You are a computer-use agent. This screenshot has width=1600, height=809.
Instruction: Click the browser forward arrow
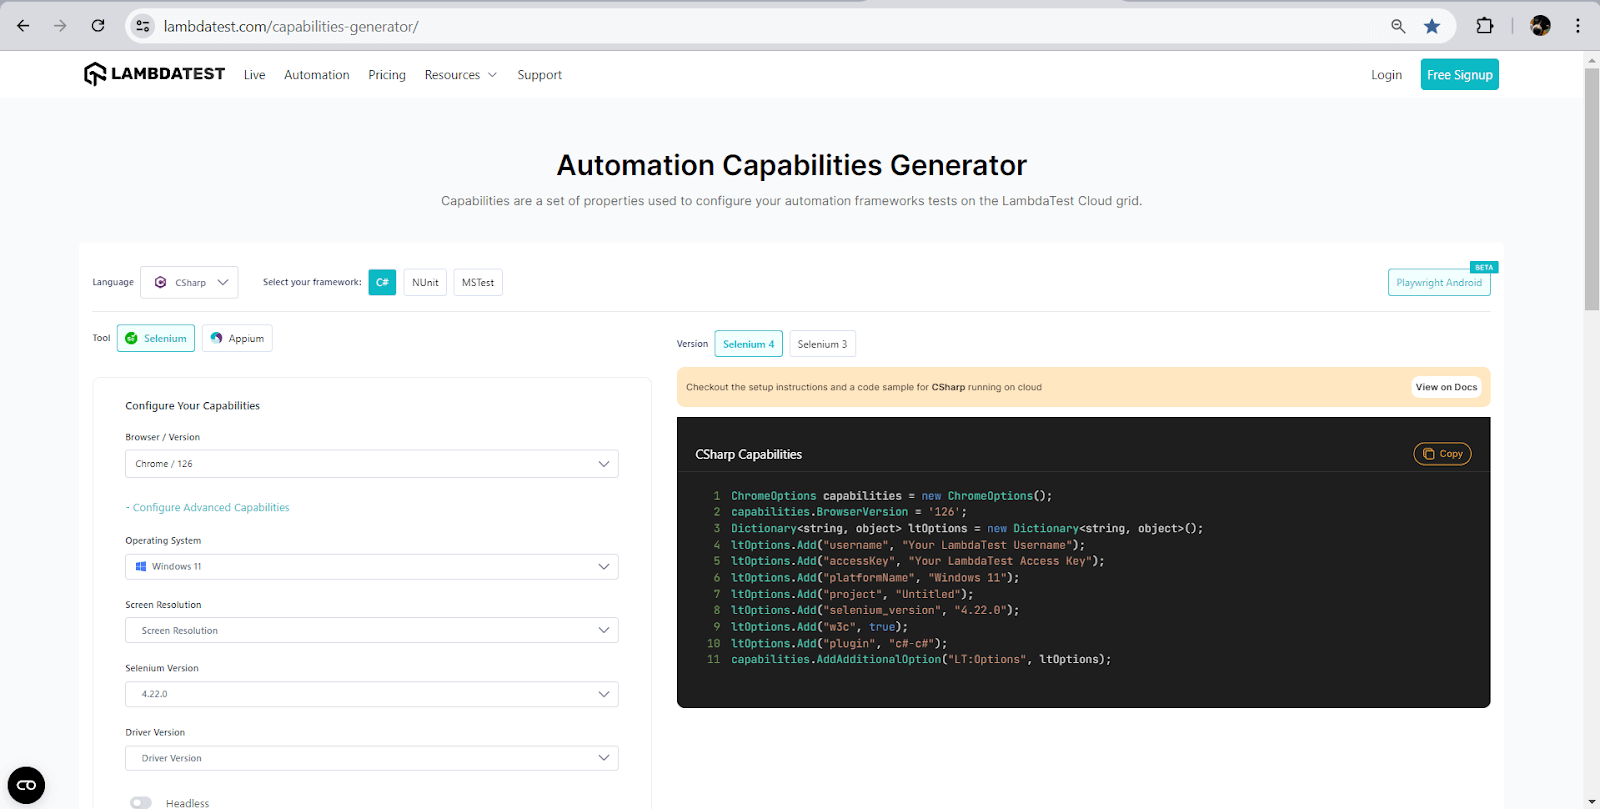(x=60, y=26)
